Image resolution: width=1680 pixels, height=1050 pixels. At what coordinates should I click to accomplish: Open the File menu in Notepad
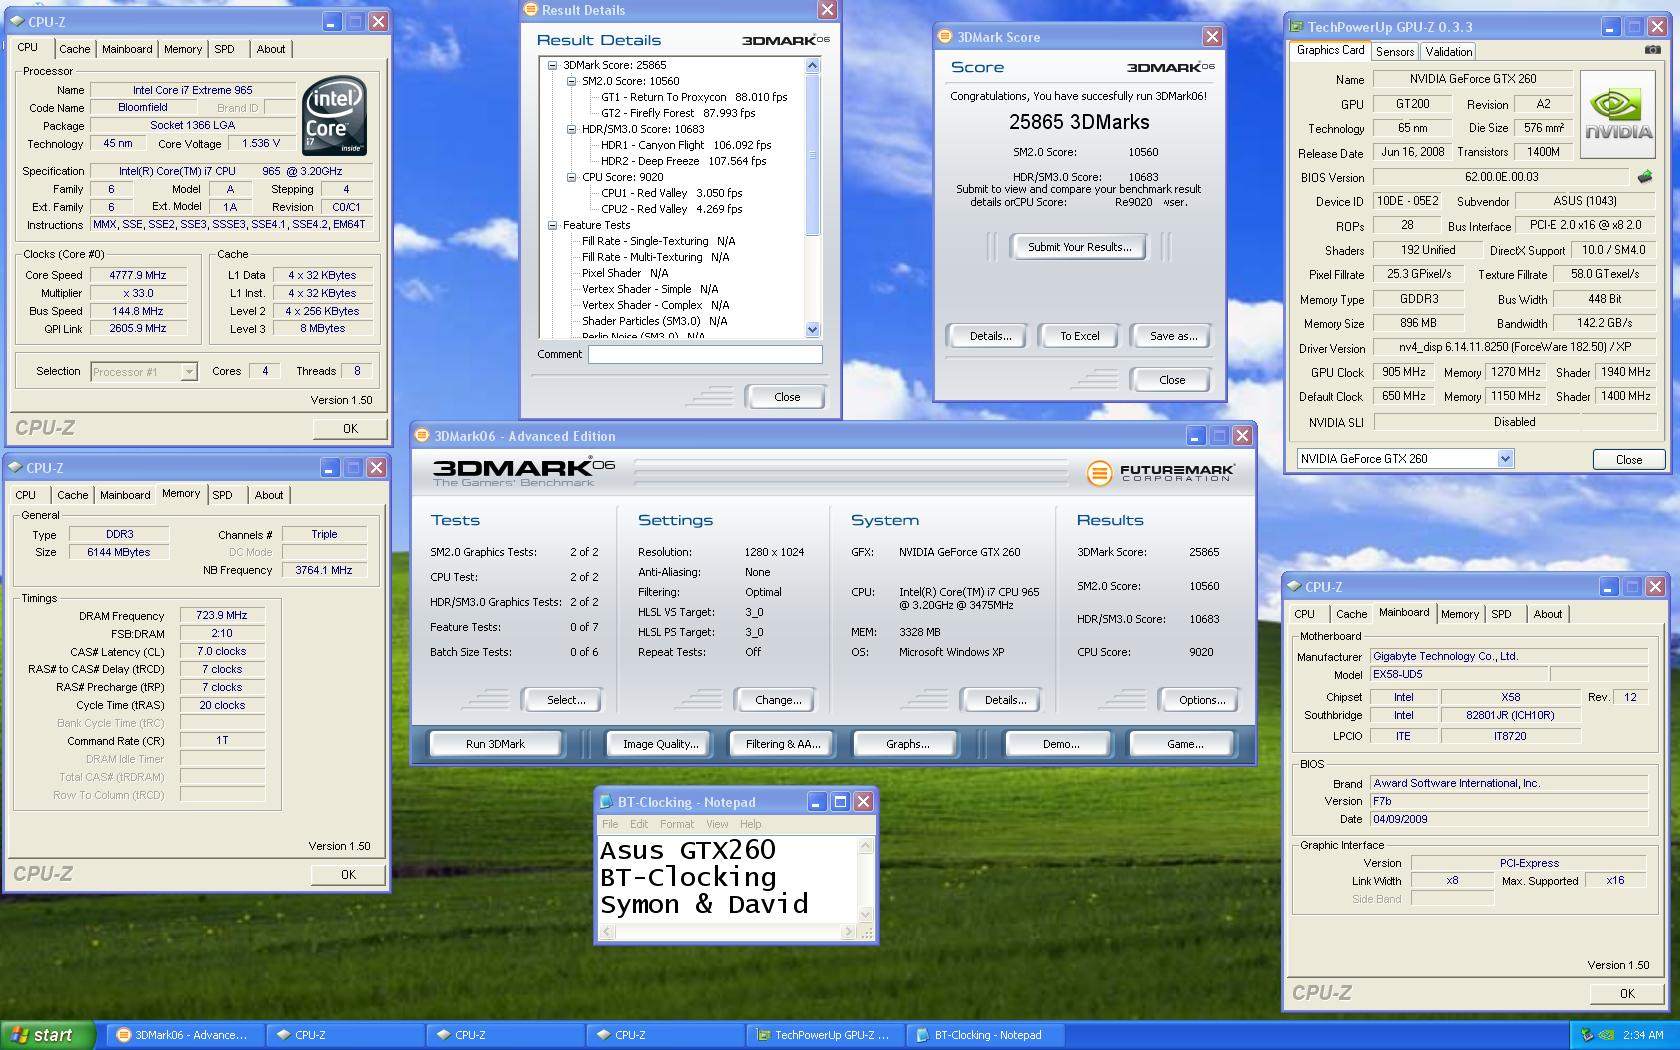point(610,824)
